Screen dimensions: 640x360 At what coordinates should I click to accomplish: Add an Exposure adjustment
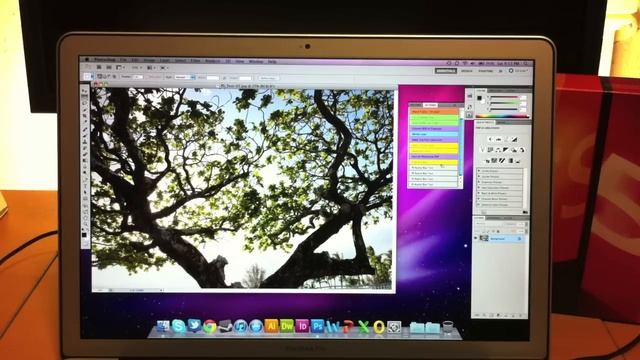(x=514, y=139)
